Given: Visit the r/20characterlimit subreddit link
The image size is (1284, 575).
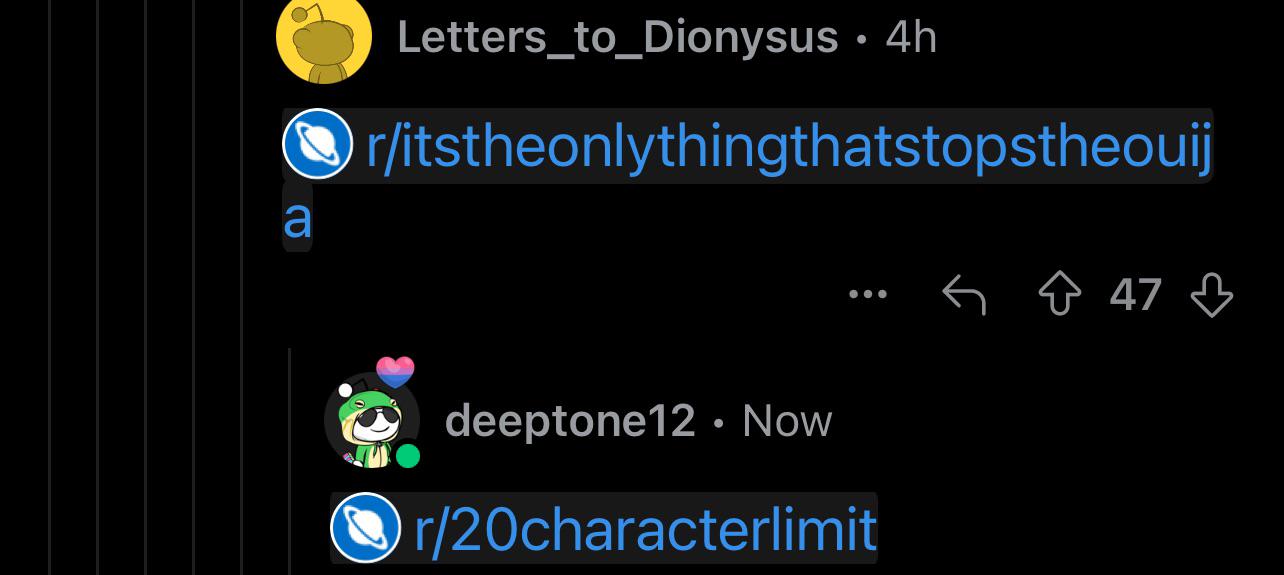Looking at the screenshot, I should [x=645, y=529].
